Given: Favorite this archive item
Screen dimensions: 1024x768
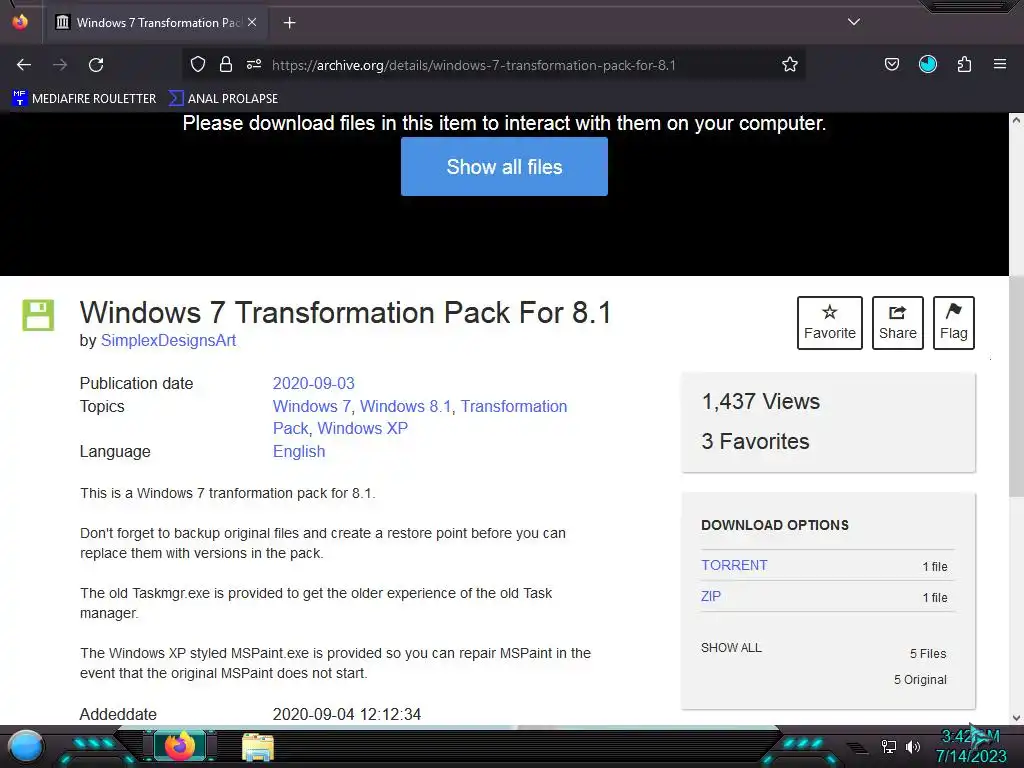Looking at the screenshot, I should click(829, 323).
